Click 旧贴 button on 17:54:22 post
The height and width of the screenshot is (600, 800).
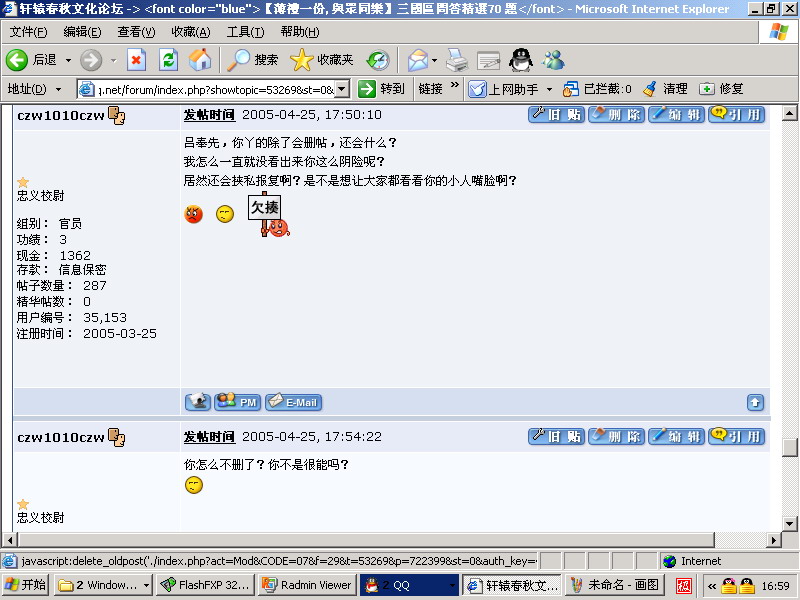(556, 436)
